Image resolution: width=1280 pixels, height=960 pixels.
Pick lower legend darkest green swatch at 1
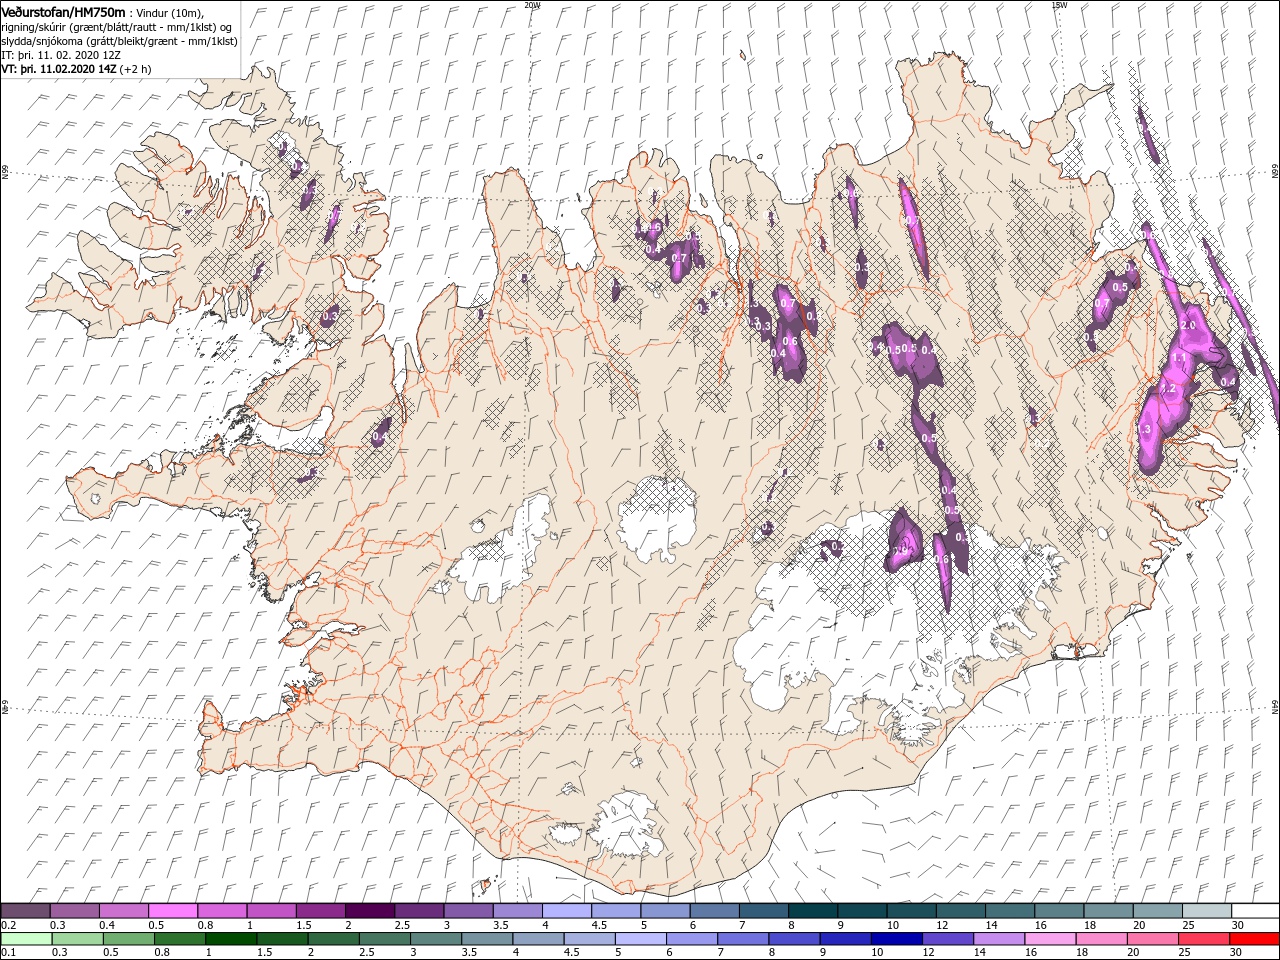(231, 939)
